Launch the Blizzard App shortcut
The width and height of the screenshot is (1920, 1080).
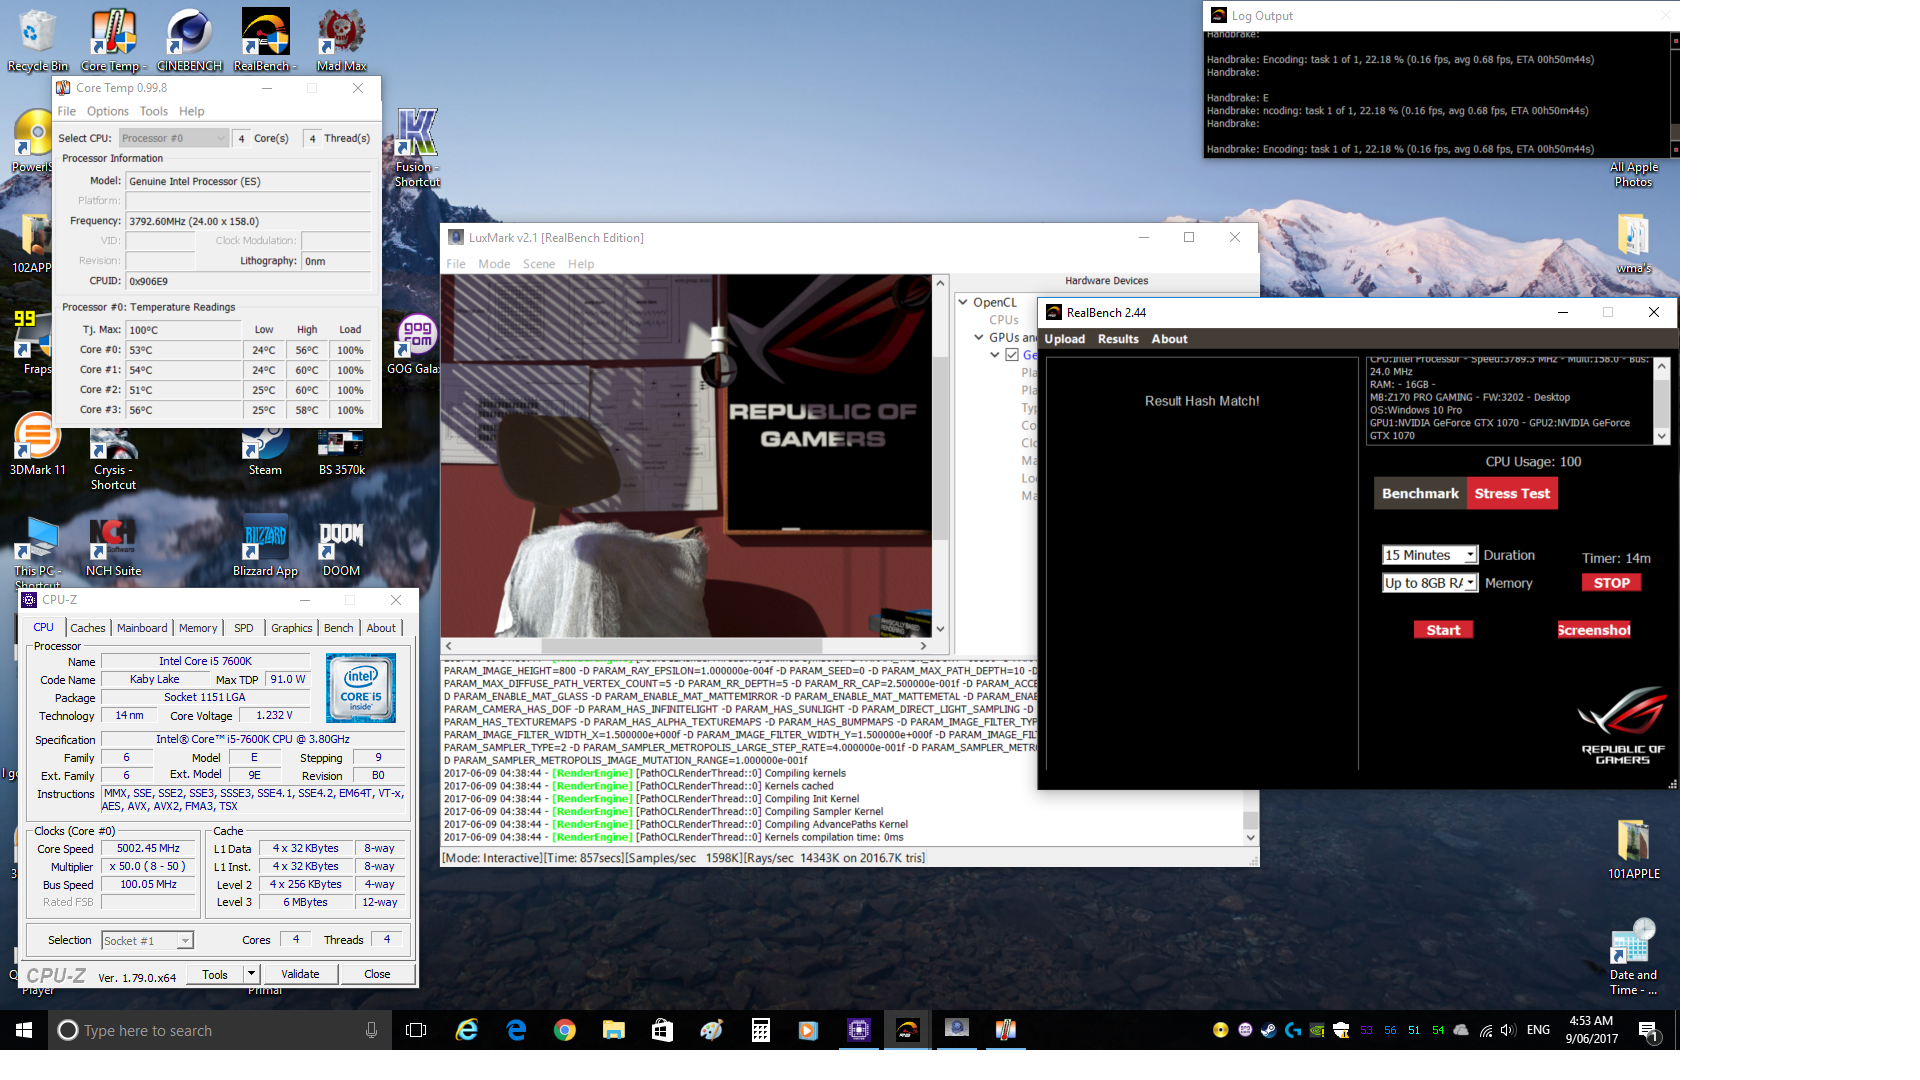pyautogui.click(x=265, y=547)
